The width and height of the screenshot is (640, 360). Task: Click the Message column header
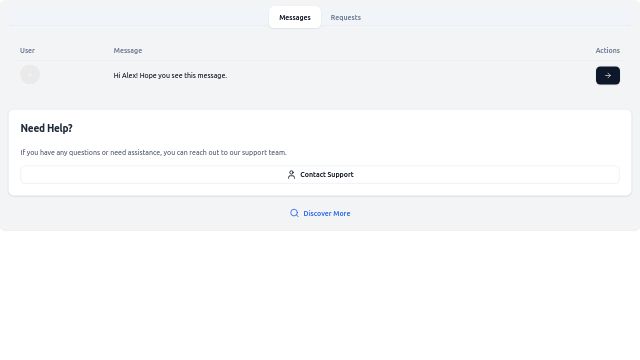click(128, 51)
